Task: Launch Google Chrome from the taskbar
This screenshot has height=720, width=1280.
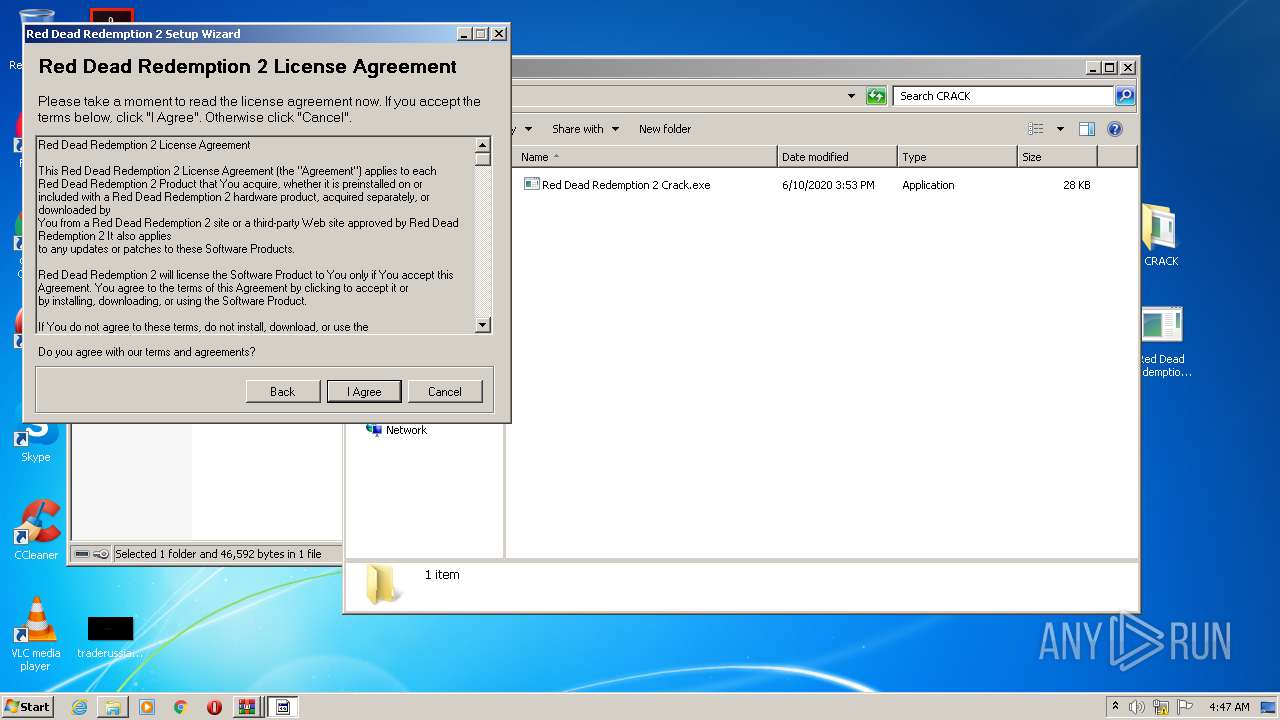Action: click(x=180, y=707)
